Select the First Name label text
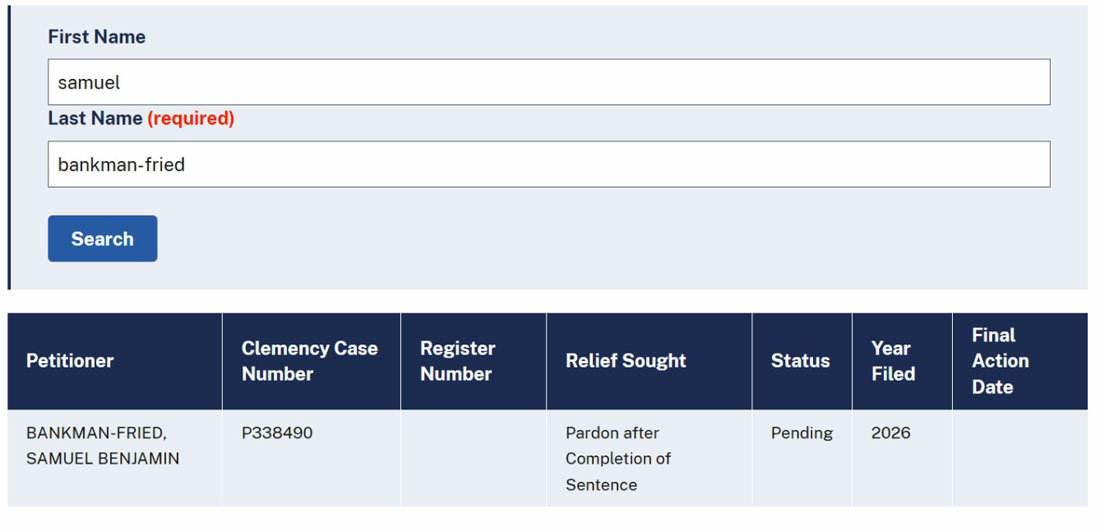1100x532 pixels. [x=97, y=36]
